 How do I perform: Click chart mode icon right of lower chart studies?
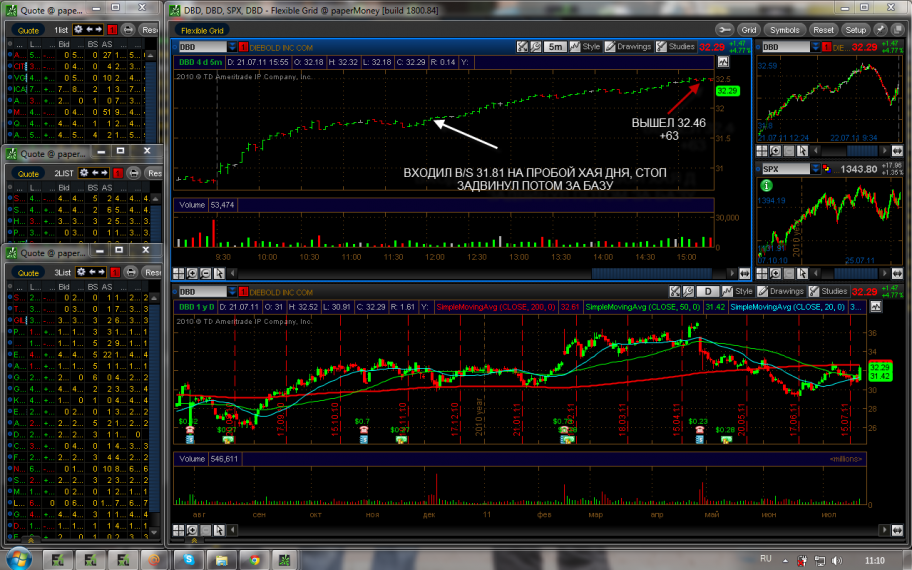click(875, 307)
